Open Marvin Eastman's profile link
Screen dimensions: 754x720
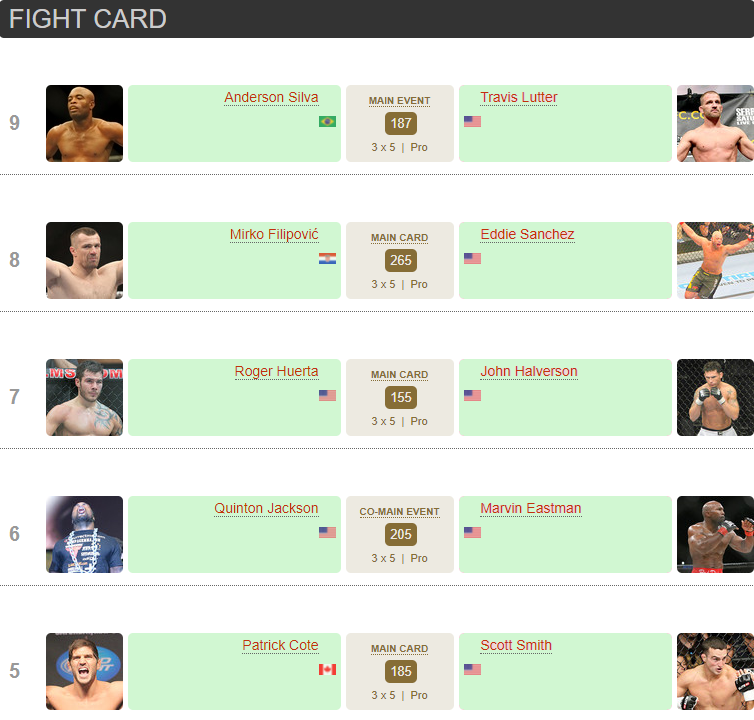[x=530, y=508]
